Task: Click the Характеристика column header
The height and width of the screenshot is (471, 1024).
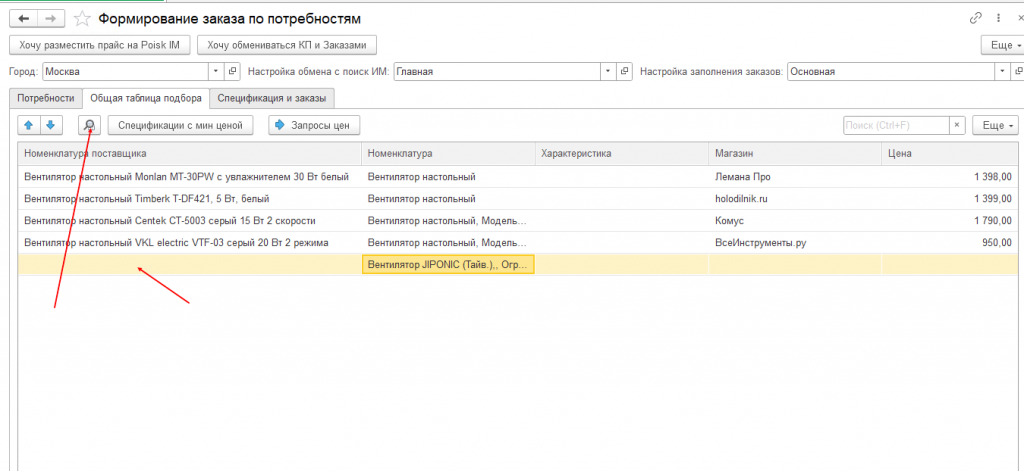Action: 622,154
